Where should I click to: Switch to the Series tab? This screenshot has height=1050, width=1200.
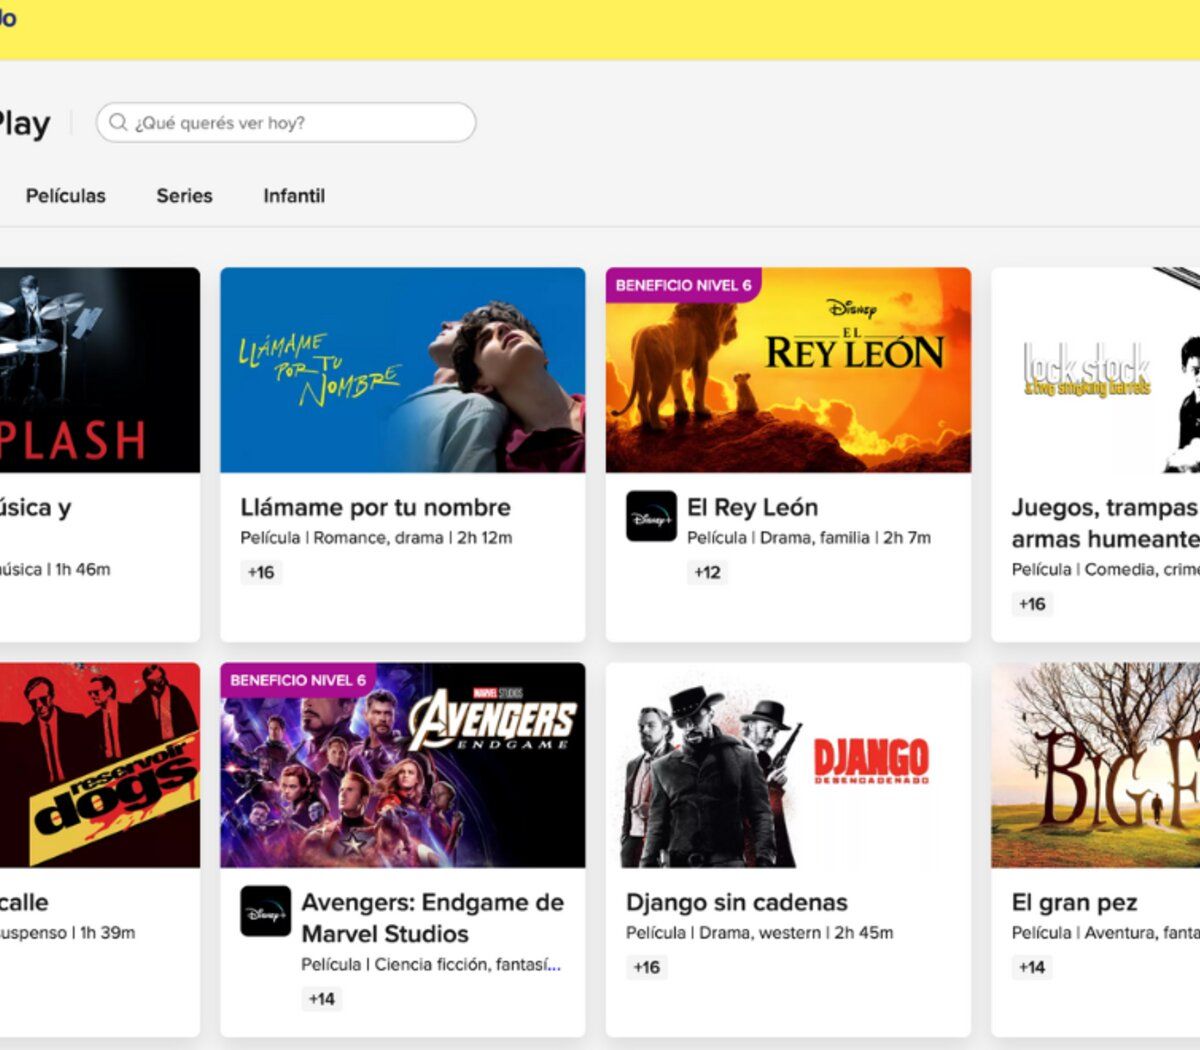[184, 196]
